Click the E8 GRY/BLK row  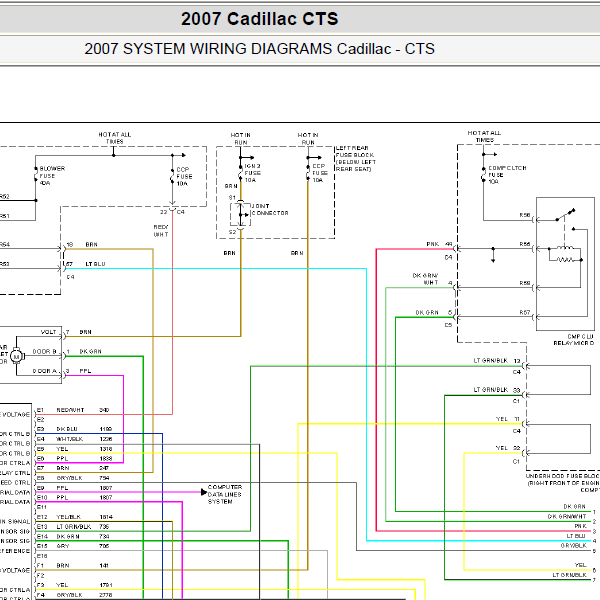point(73,478)
